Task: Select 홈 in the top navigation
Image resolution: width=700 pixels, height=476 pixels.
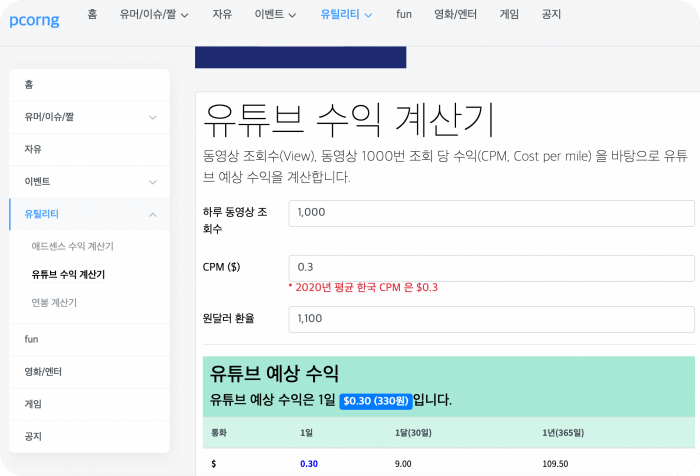Action: [x=92, y=14]
